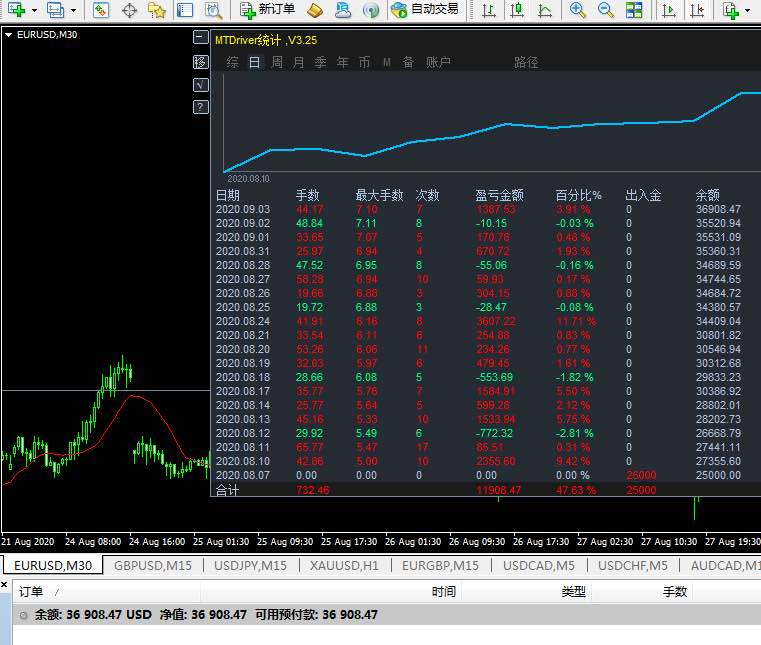Toggle auto scroll chart icon
Image resolution: width=761 pixels, height=645 pixels.
click(x=669, y=10)
